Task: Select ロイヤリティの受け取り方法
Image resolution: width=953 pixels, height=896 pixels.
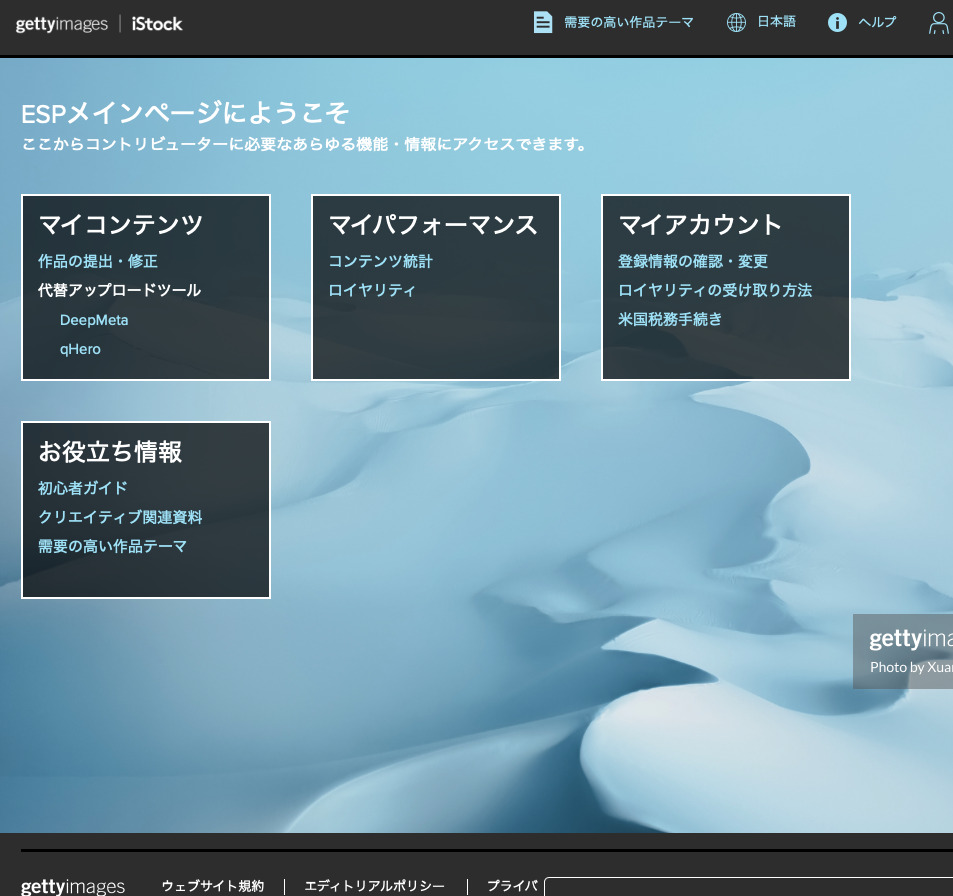Action: [716, 290]
